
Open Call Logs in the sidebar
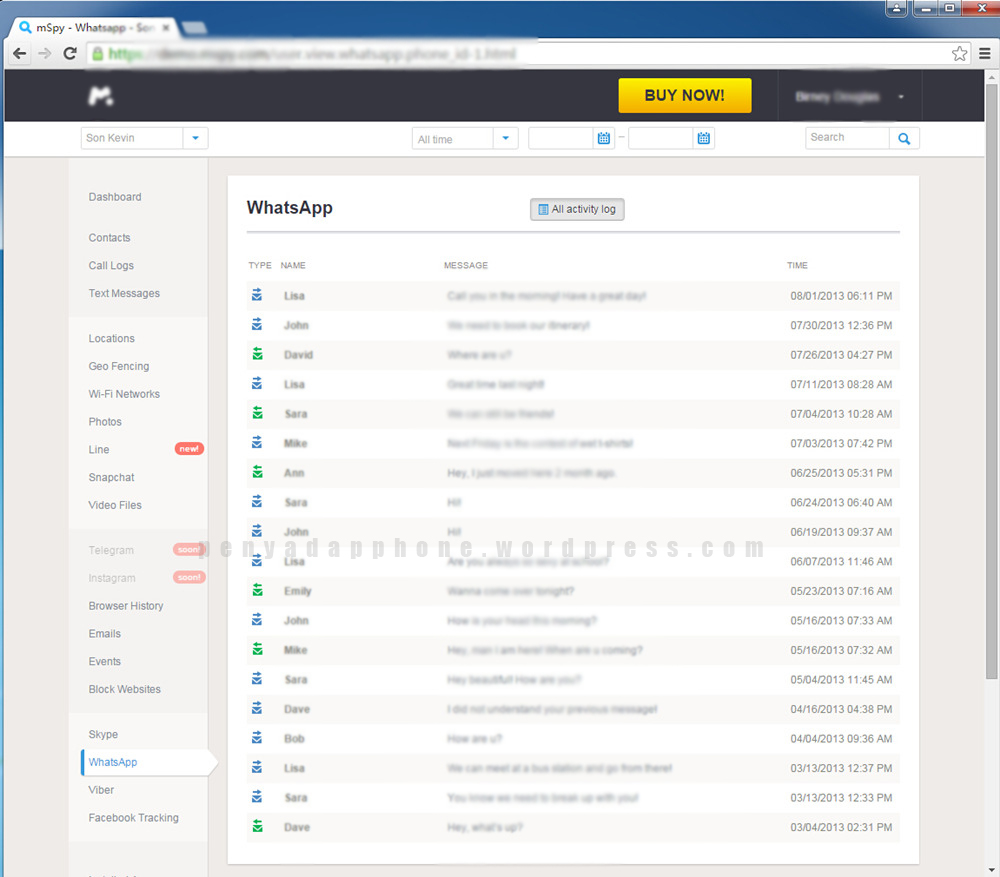[111, 266]
